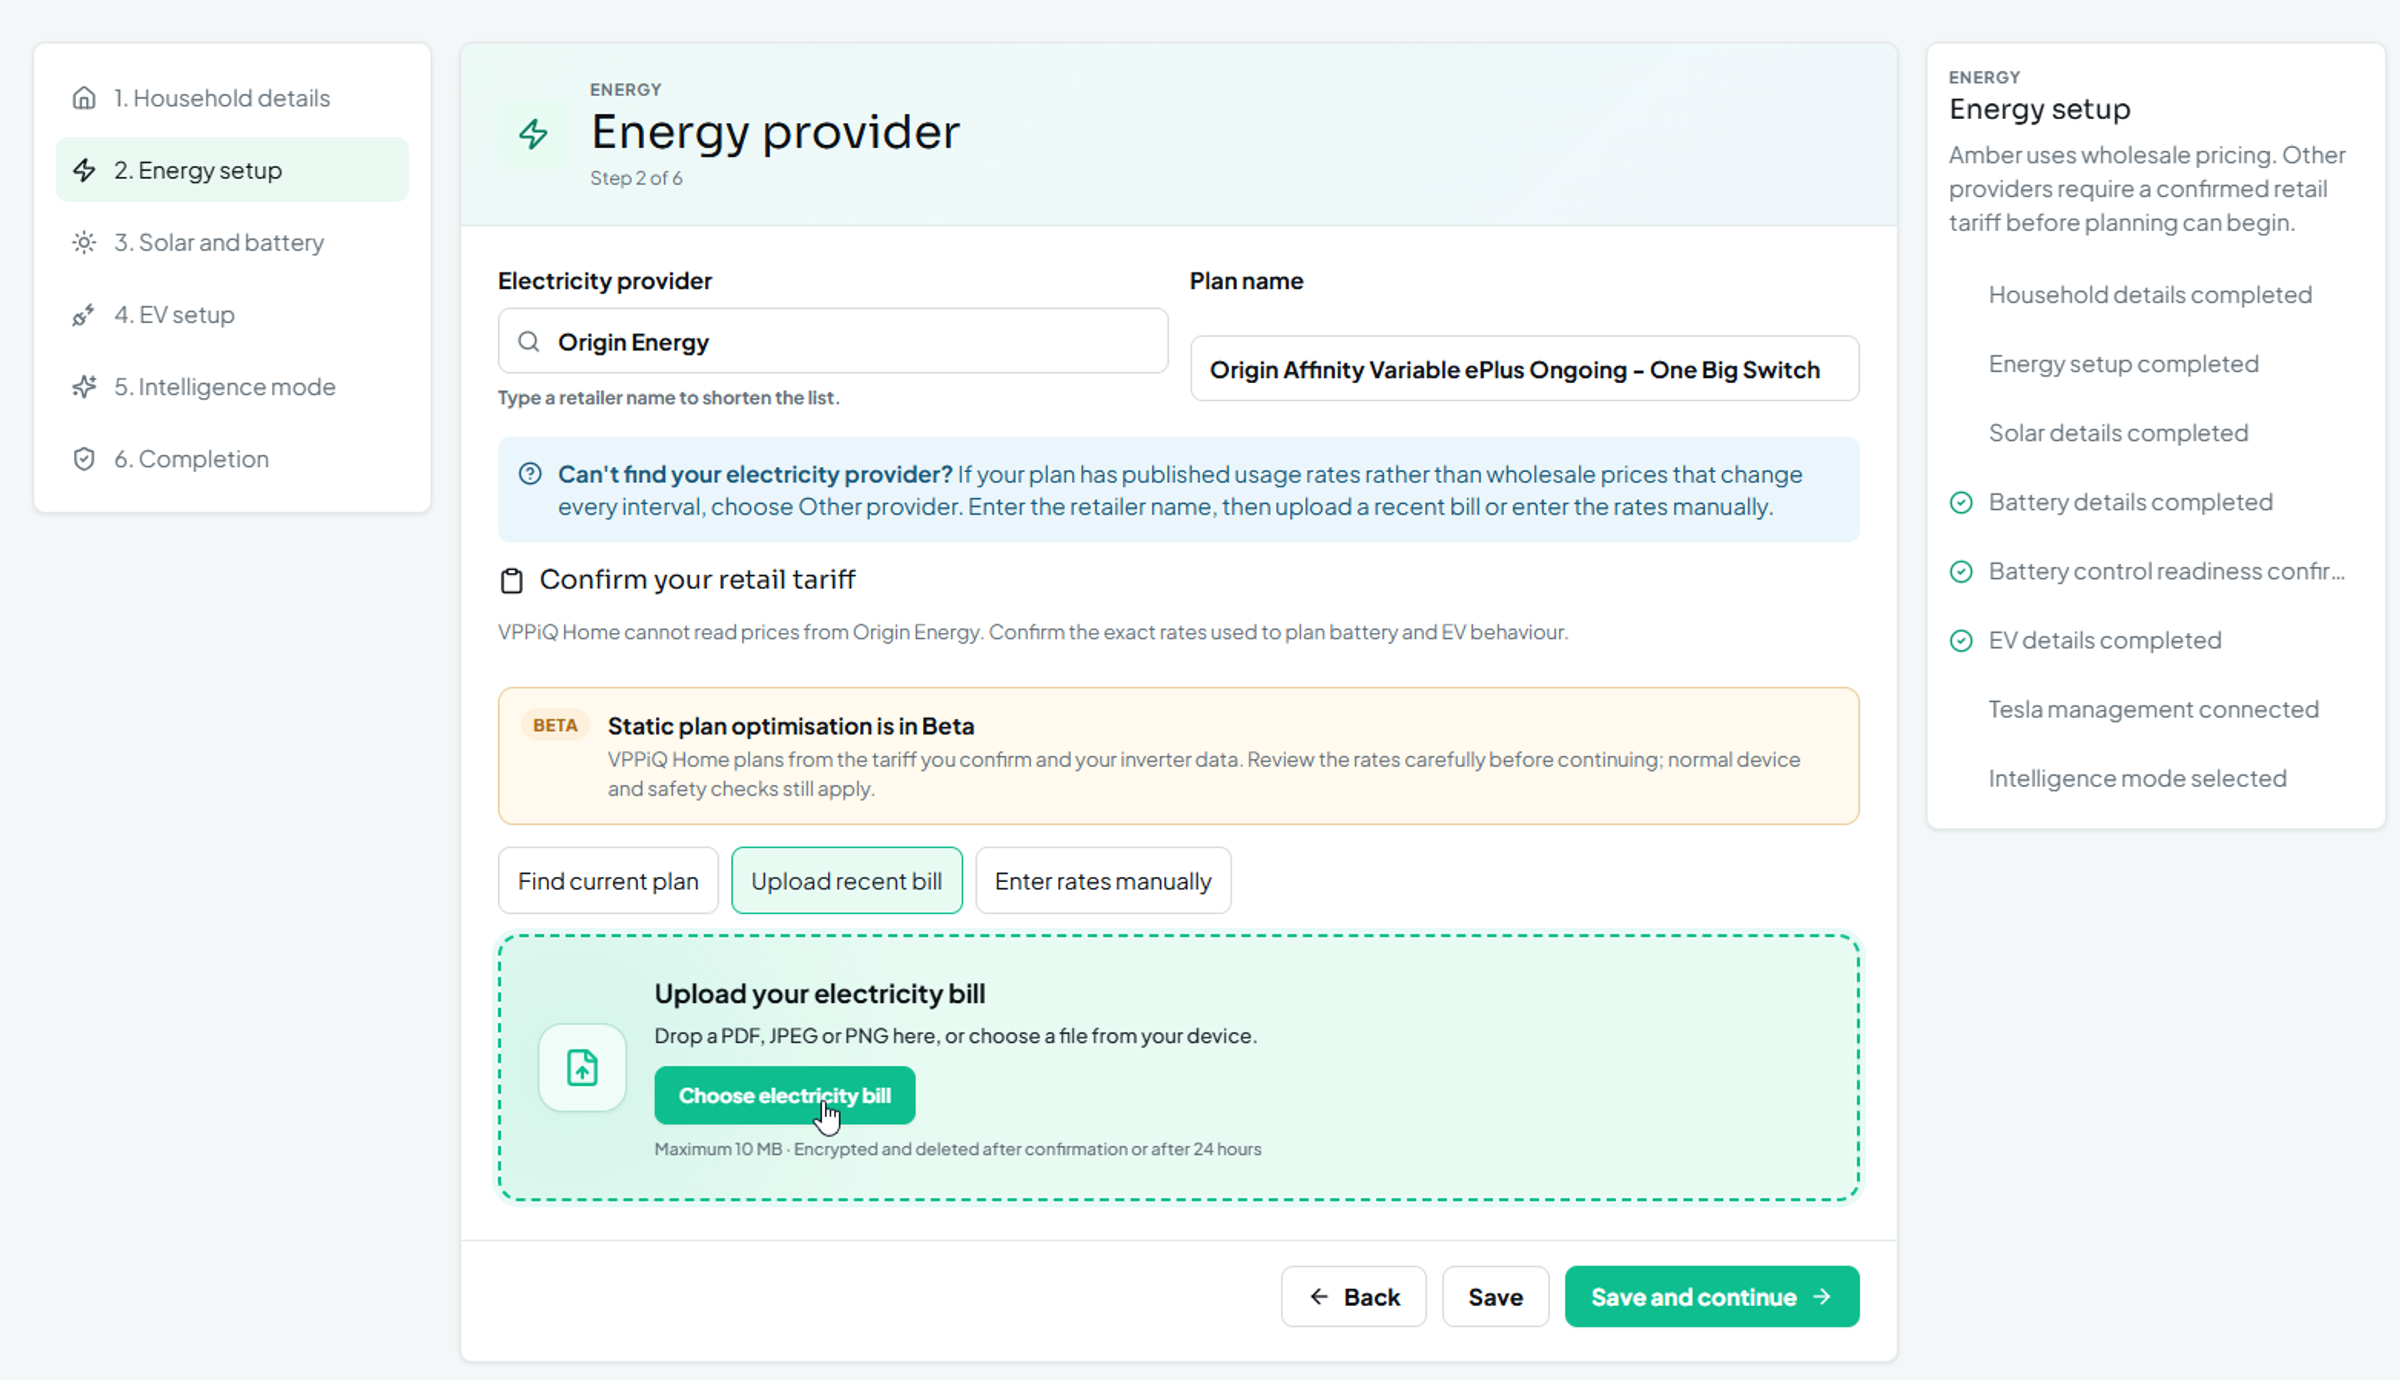Click the question mark help icon
The height and width of the screenshot is (1380, 2400).
coord(530,474)
